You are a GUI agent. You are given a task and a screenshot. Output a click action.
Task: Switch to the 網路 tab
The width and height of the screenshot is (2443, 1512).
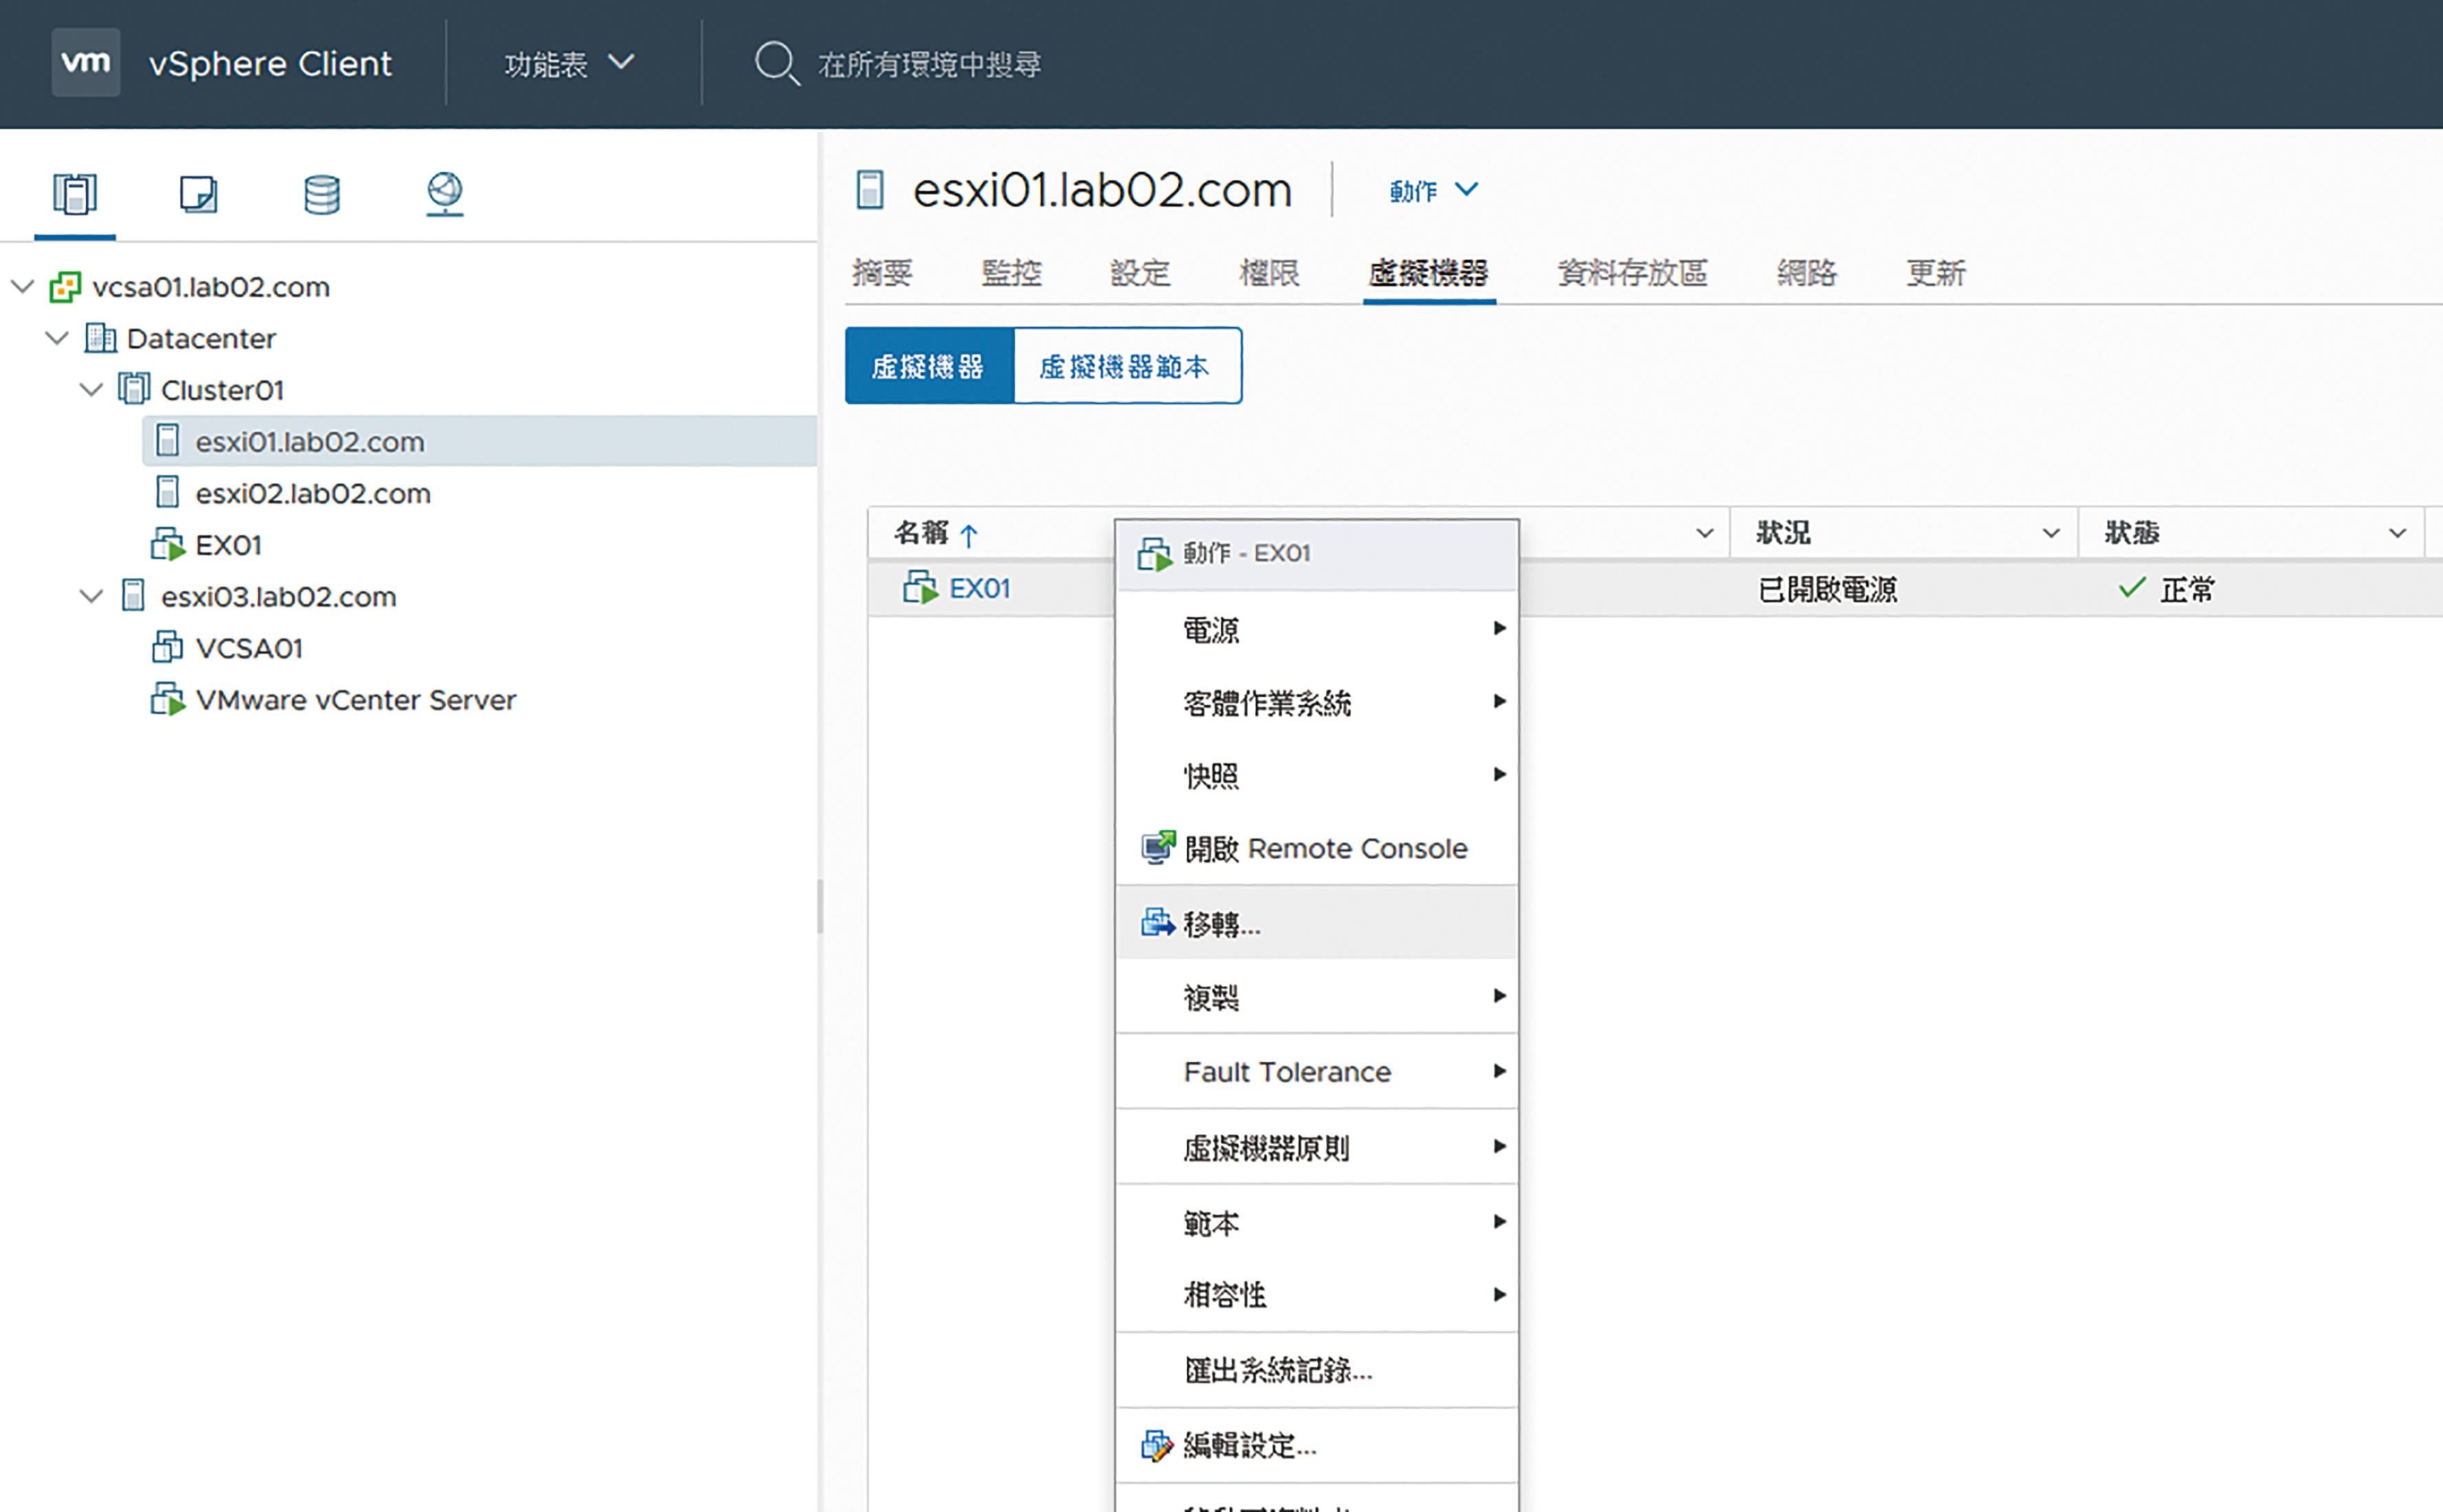click(1806, 272)
